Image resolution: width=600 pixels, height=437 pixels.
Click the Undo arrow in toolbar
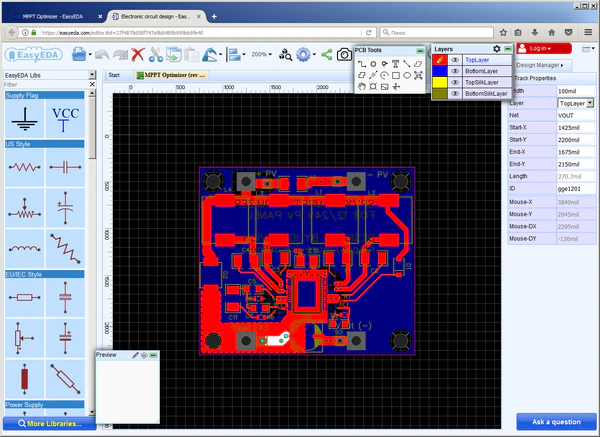pyautogui.click(x=100, y=54)
